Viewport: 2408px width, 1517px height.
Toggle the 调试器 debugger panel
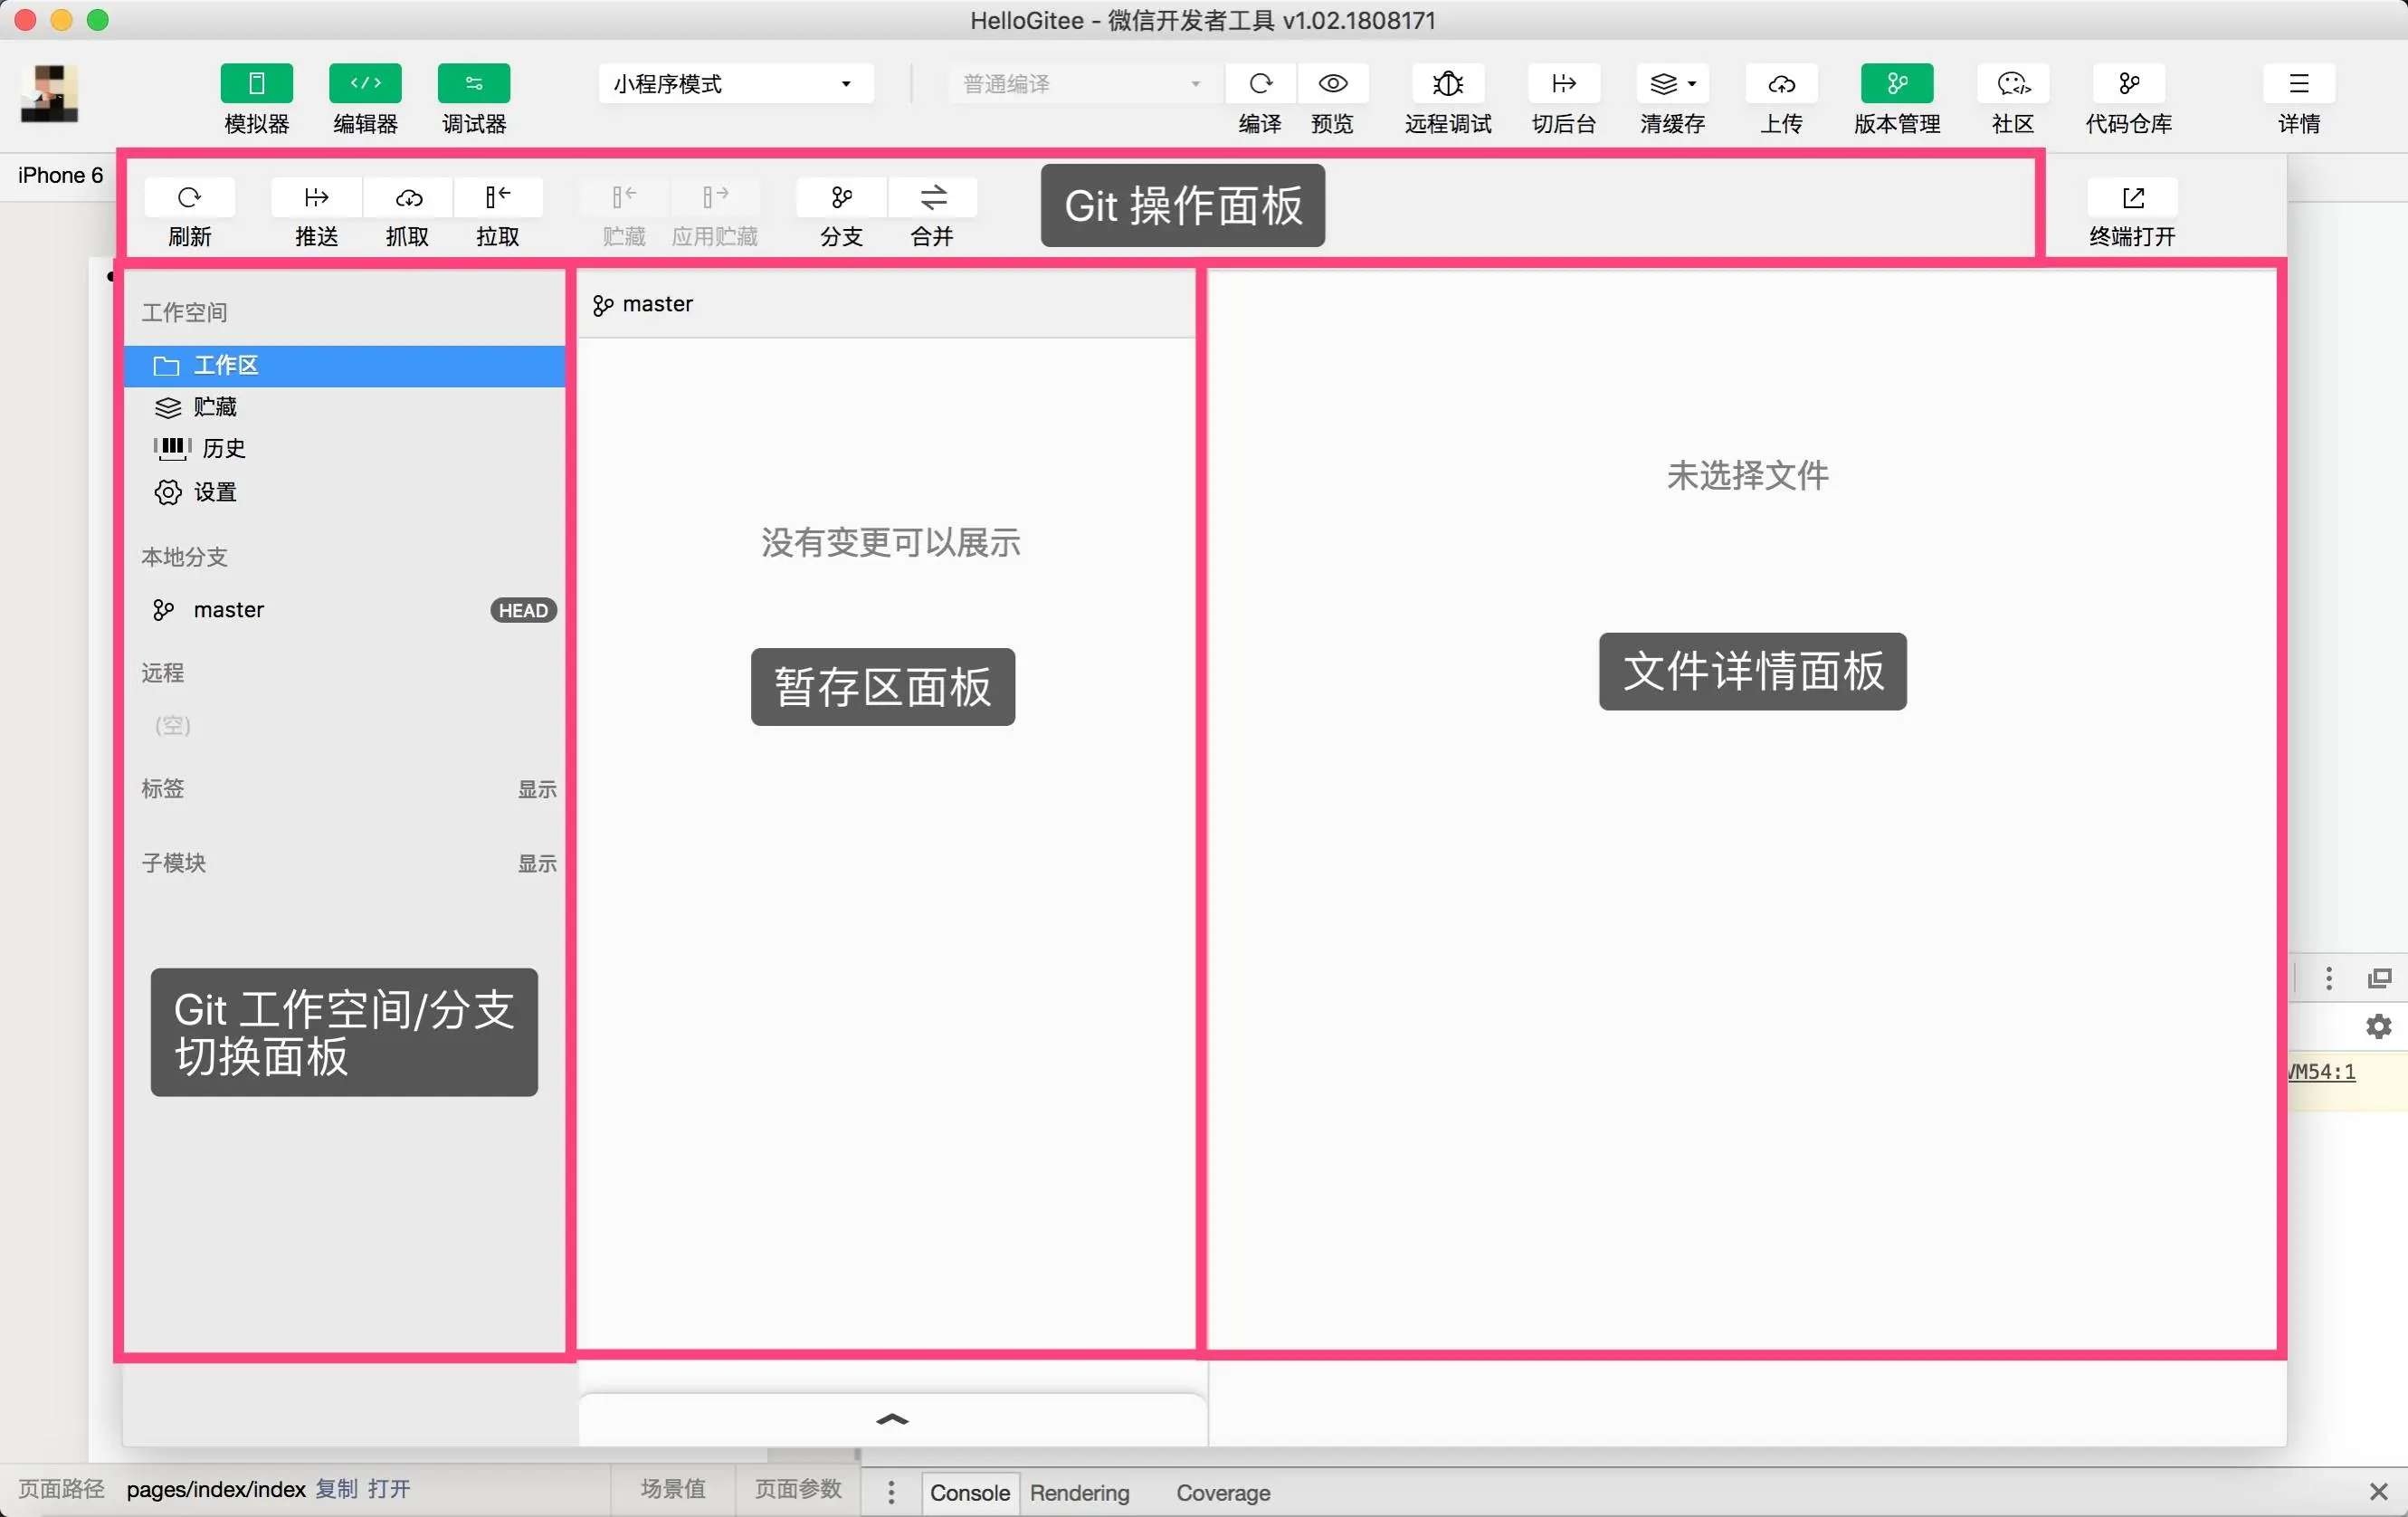[474, 84]
